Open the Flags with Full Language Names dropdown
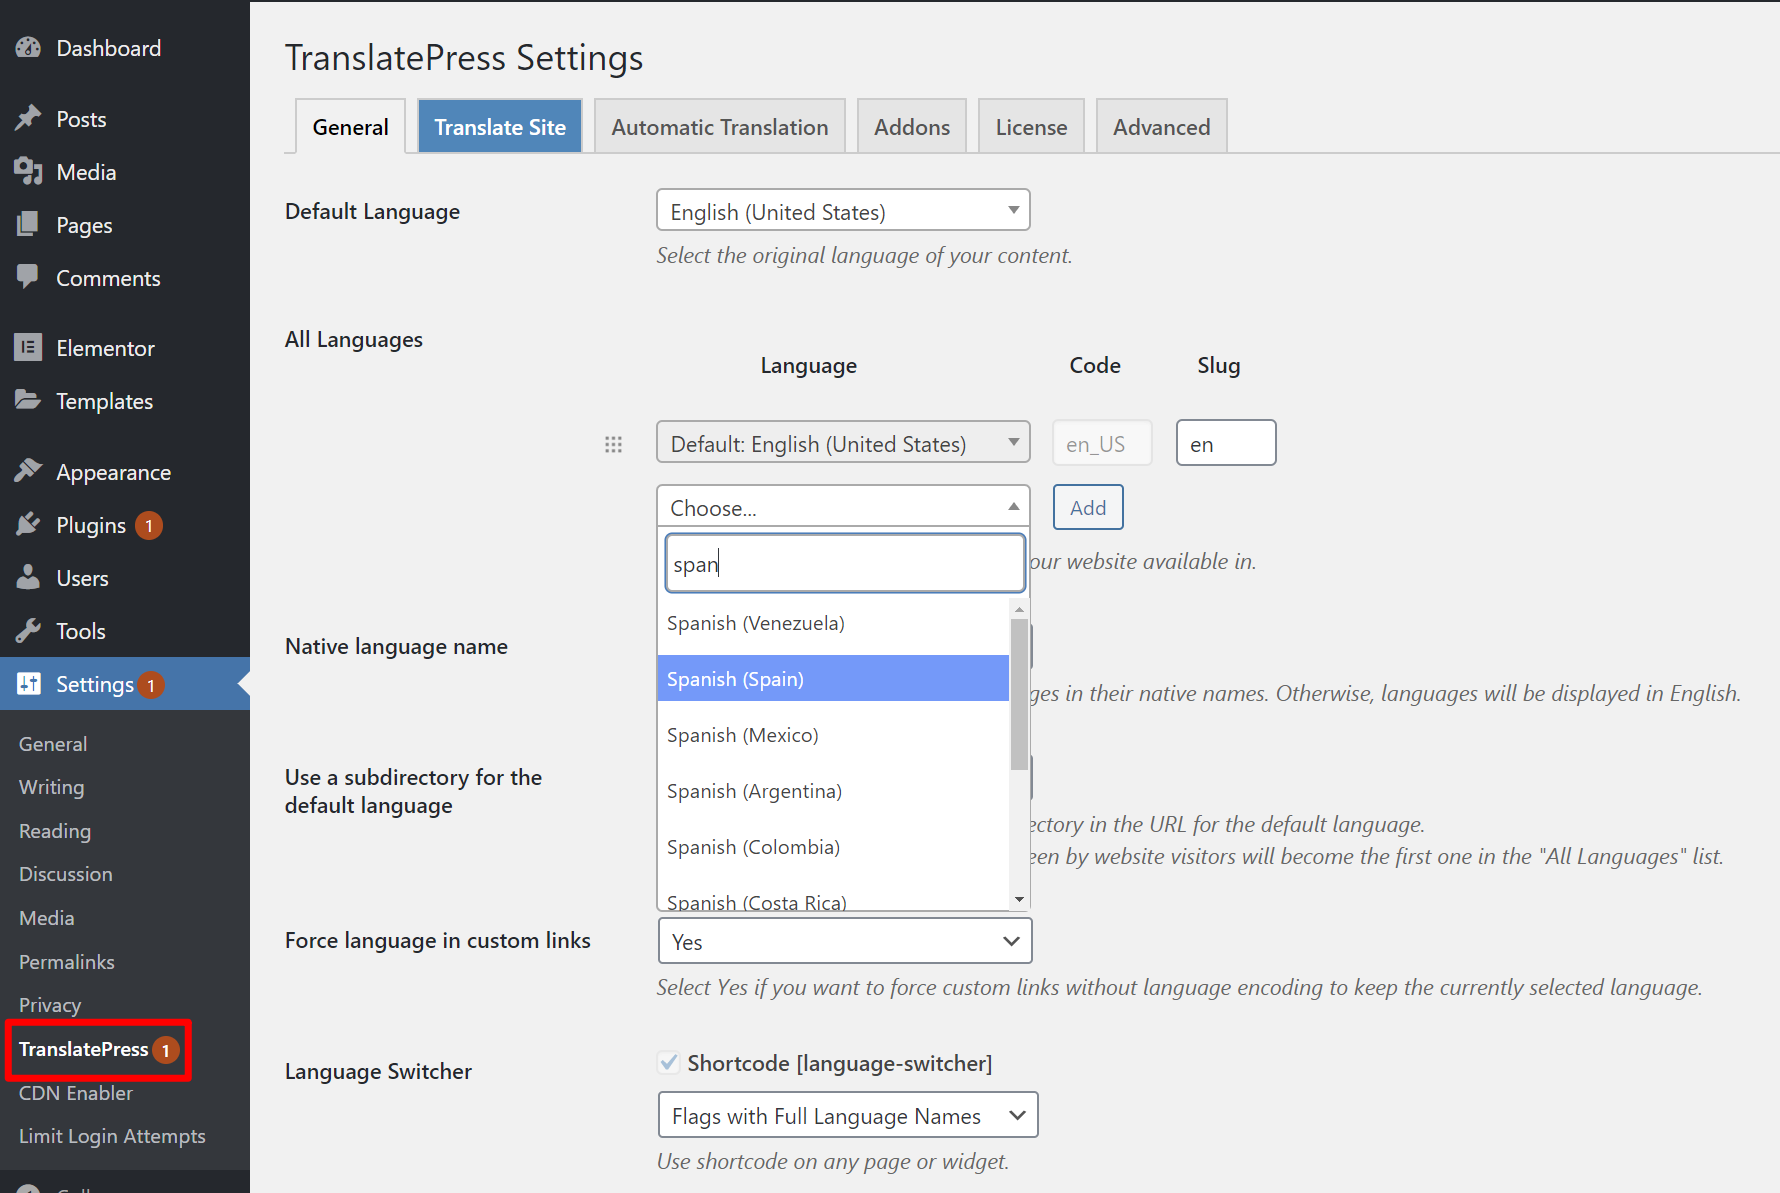The image size is (1780, 1193). [848, 1115]
